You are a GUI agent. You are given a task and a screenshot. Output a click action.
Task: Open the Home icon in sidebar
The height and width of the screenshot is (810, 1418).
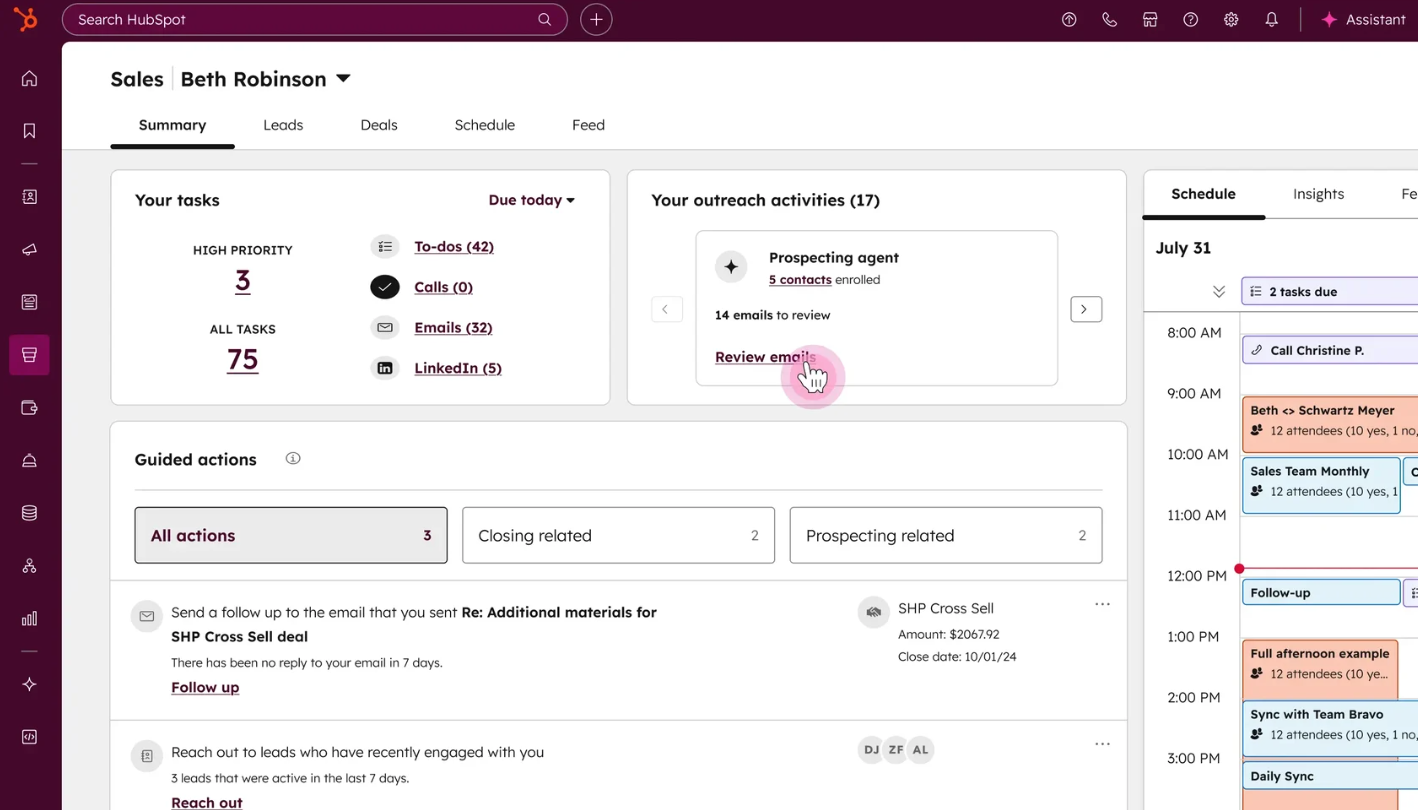tap(29, 79)
